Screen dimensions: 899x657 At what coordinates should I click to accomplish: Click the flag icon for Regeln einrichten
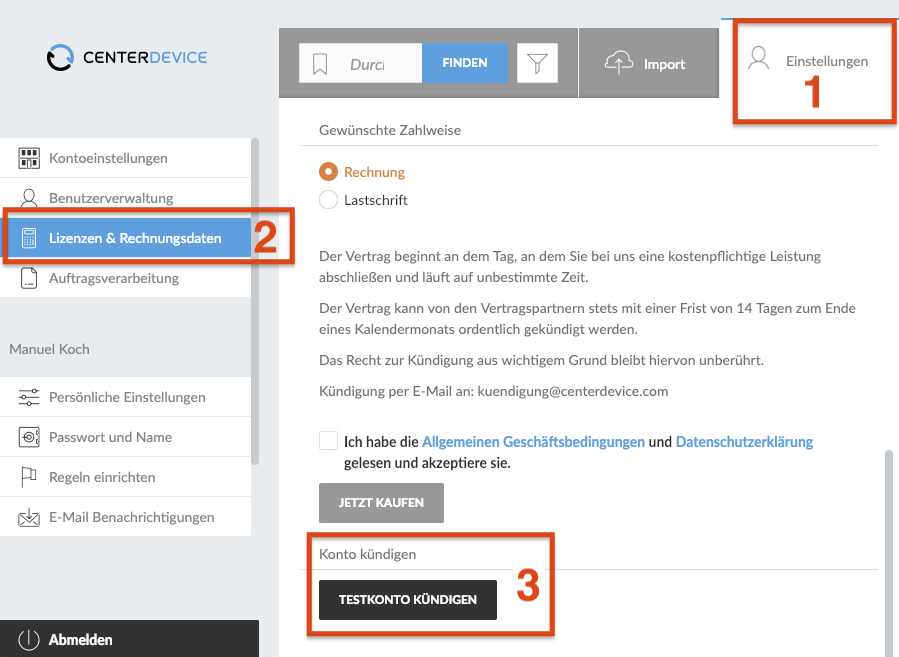tap(29, 477)
